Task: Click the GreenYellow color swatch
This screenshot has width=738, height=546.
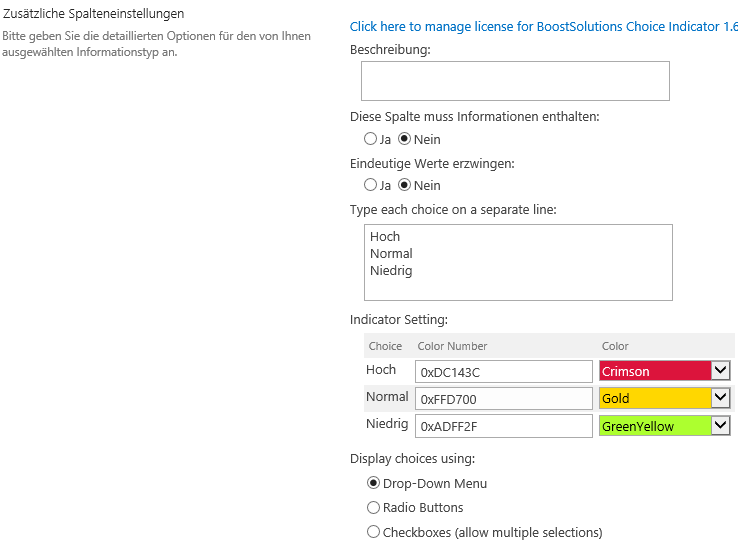Action: [655, 426]
